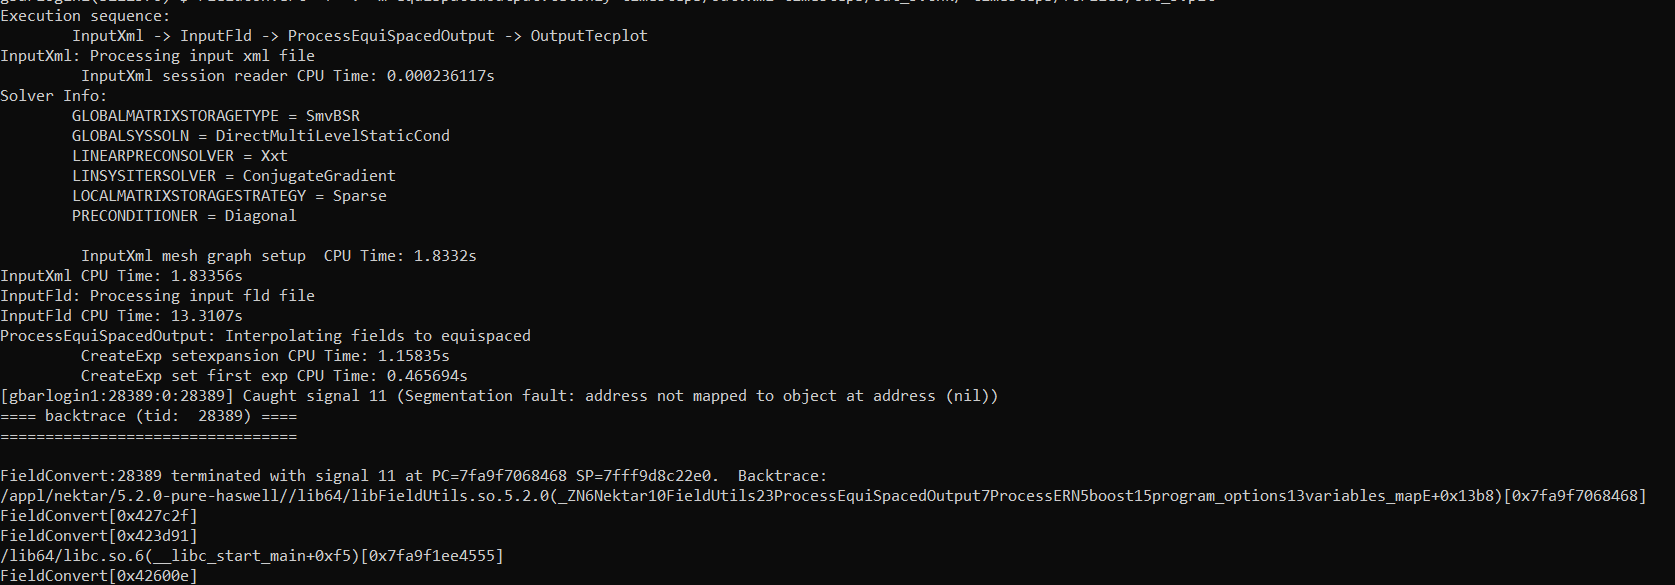
Task: Click the 'ConjugateGradient' solver value
Action: click(319, 176)
